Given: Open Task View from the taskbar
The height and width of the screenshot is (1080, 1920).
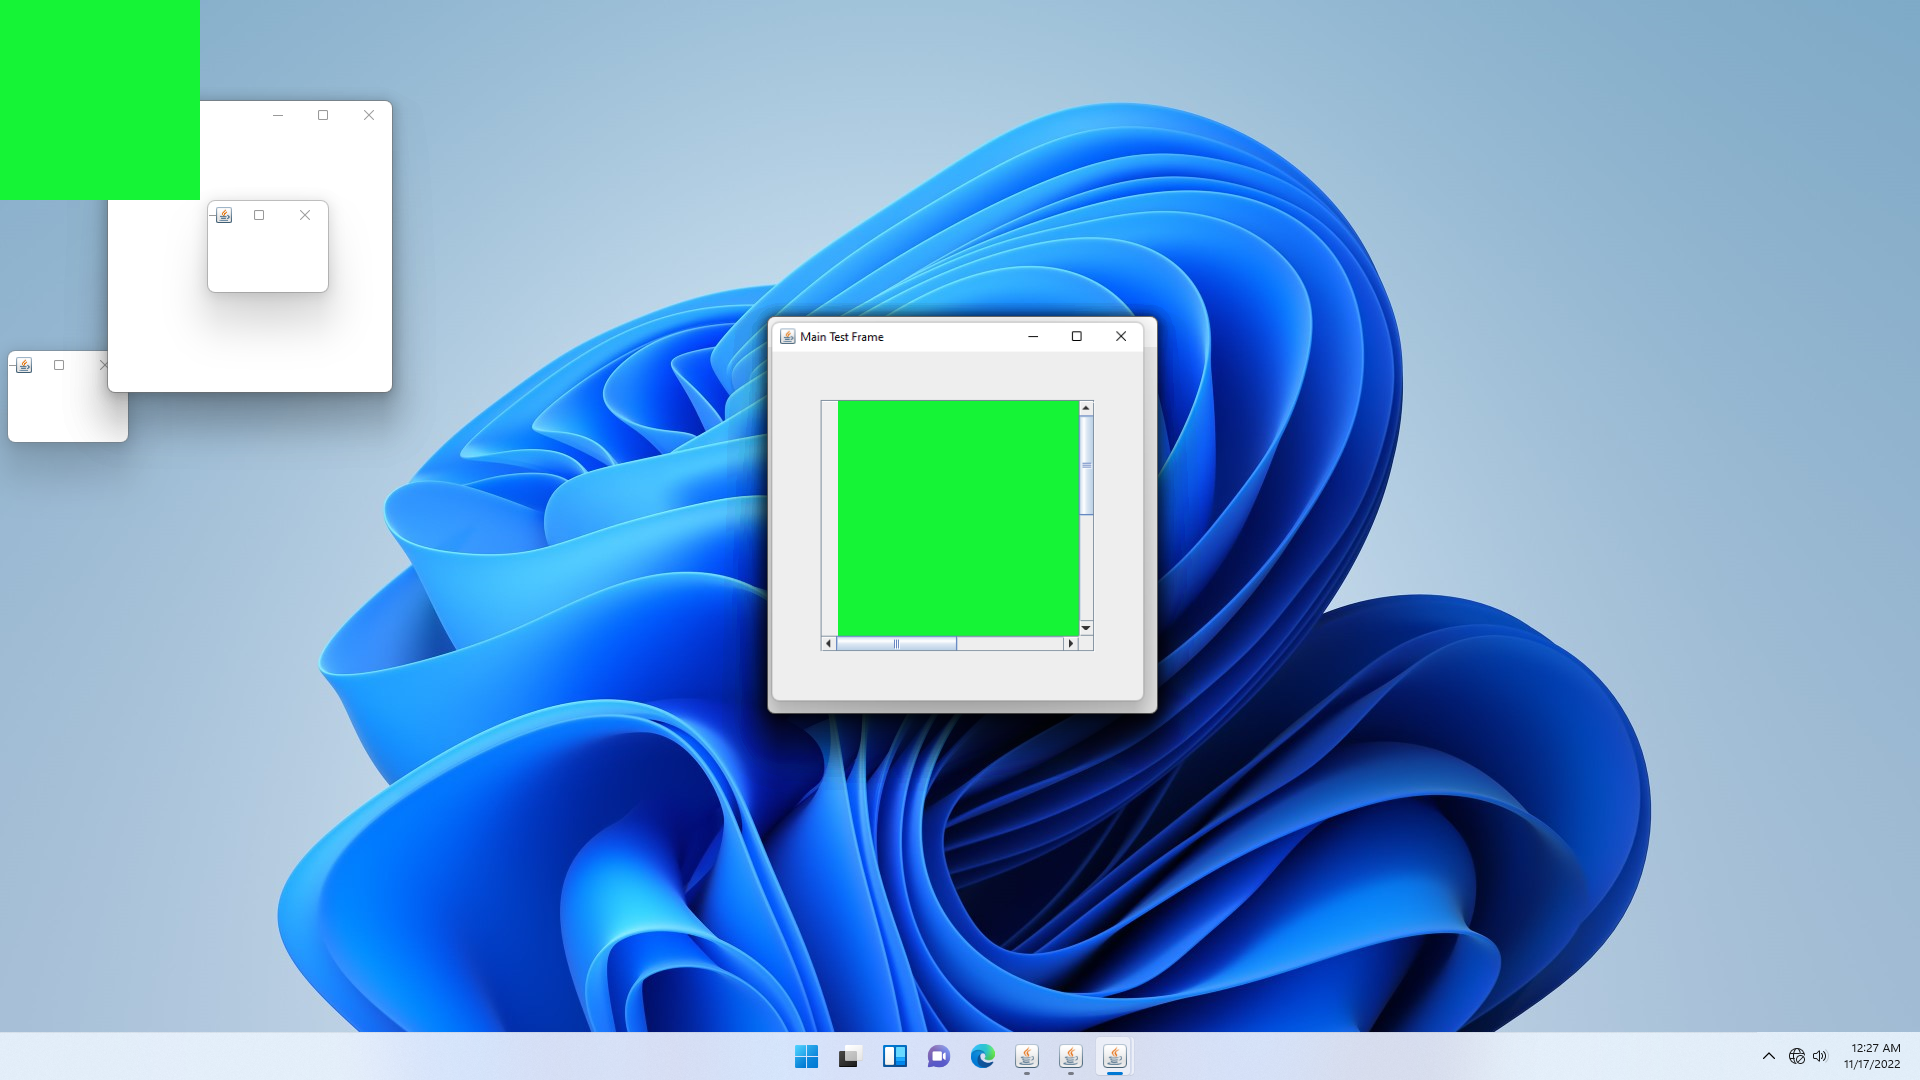Looking at the screenshot, I should [849, 1056].
